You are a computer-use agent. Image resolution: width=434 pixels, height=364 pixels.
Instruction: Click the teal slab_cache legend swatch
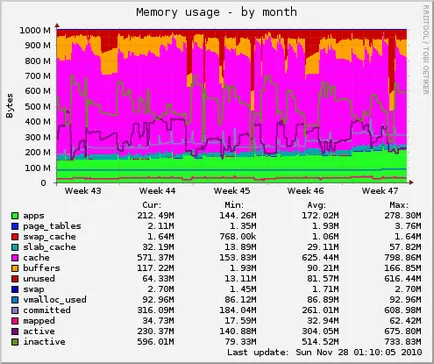(15, 247)
